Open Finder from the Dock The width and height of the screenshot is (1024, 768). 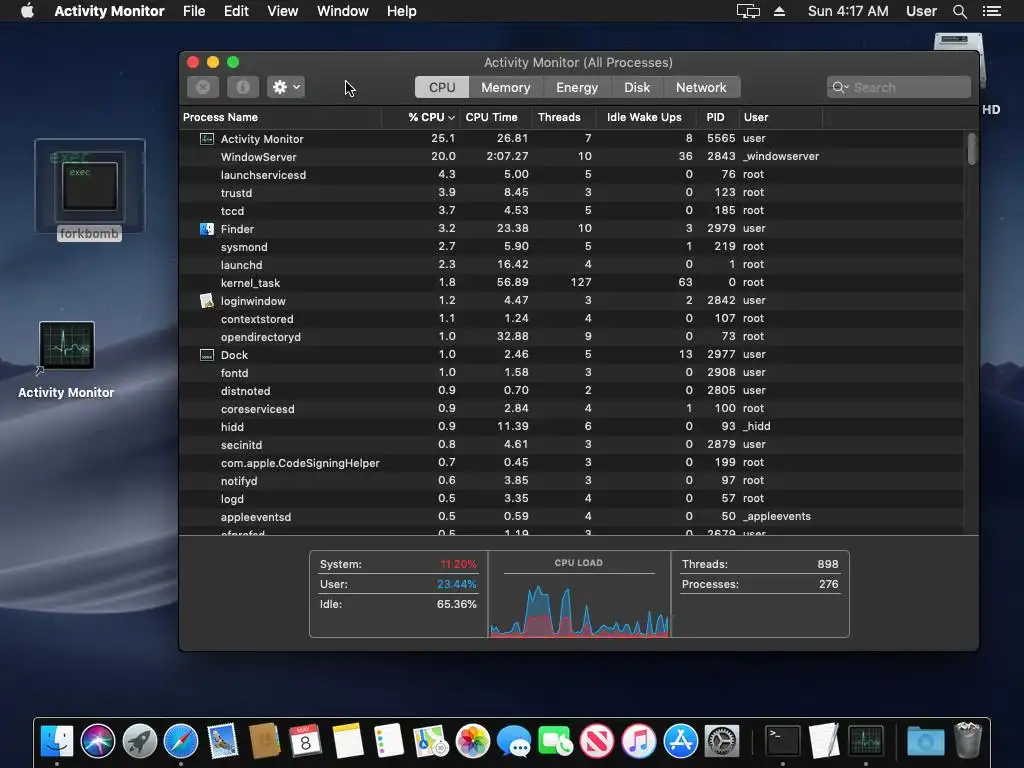[x=57, y=741]
